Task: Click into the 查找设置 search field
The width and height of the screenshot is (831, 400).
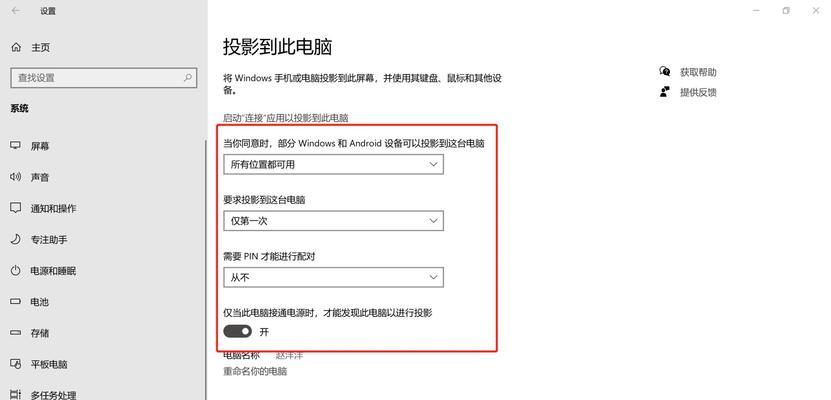Action: pyautogui.click(x=104, y=77)
